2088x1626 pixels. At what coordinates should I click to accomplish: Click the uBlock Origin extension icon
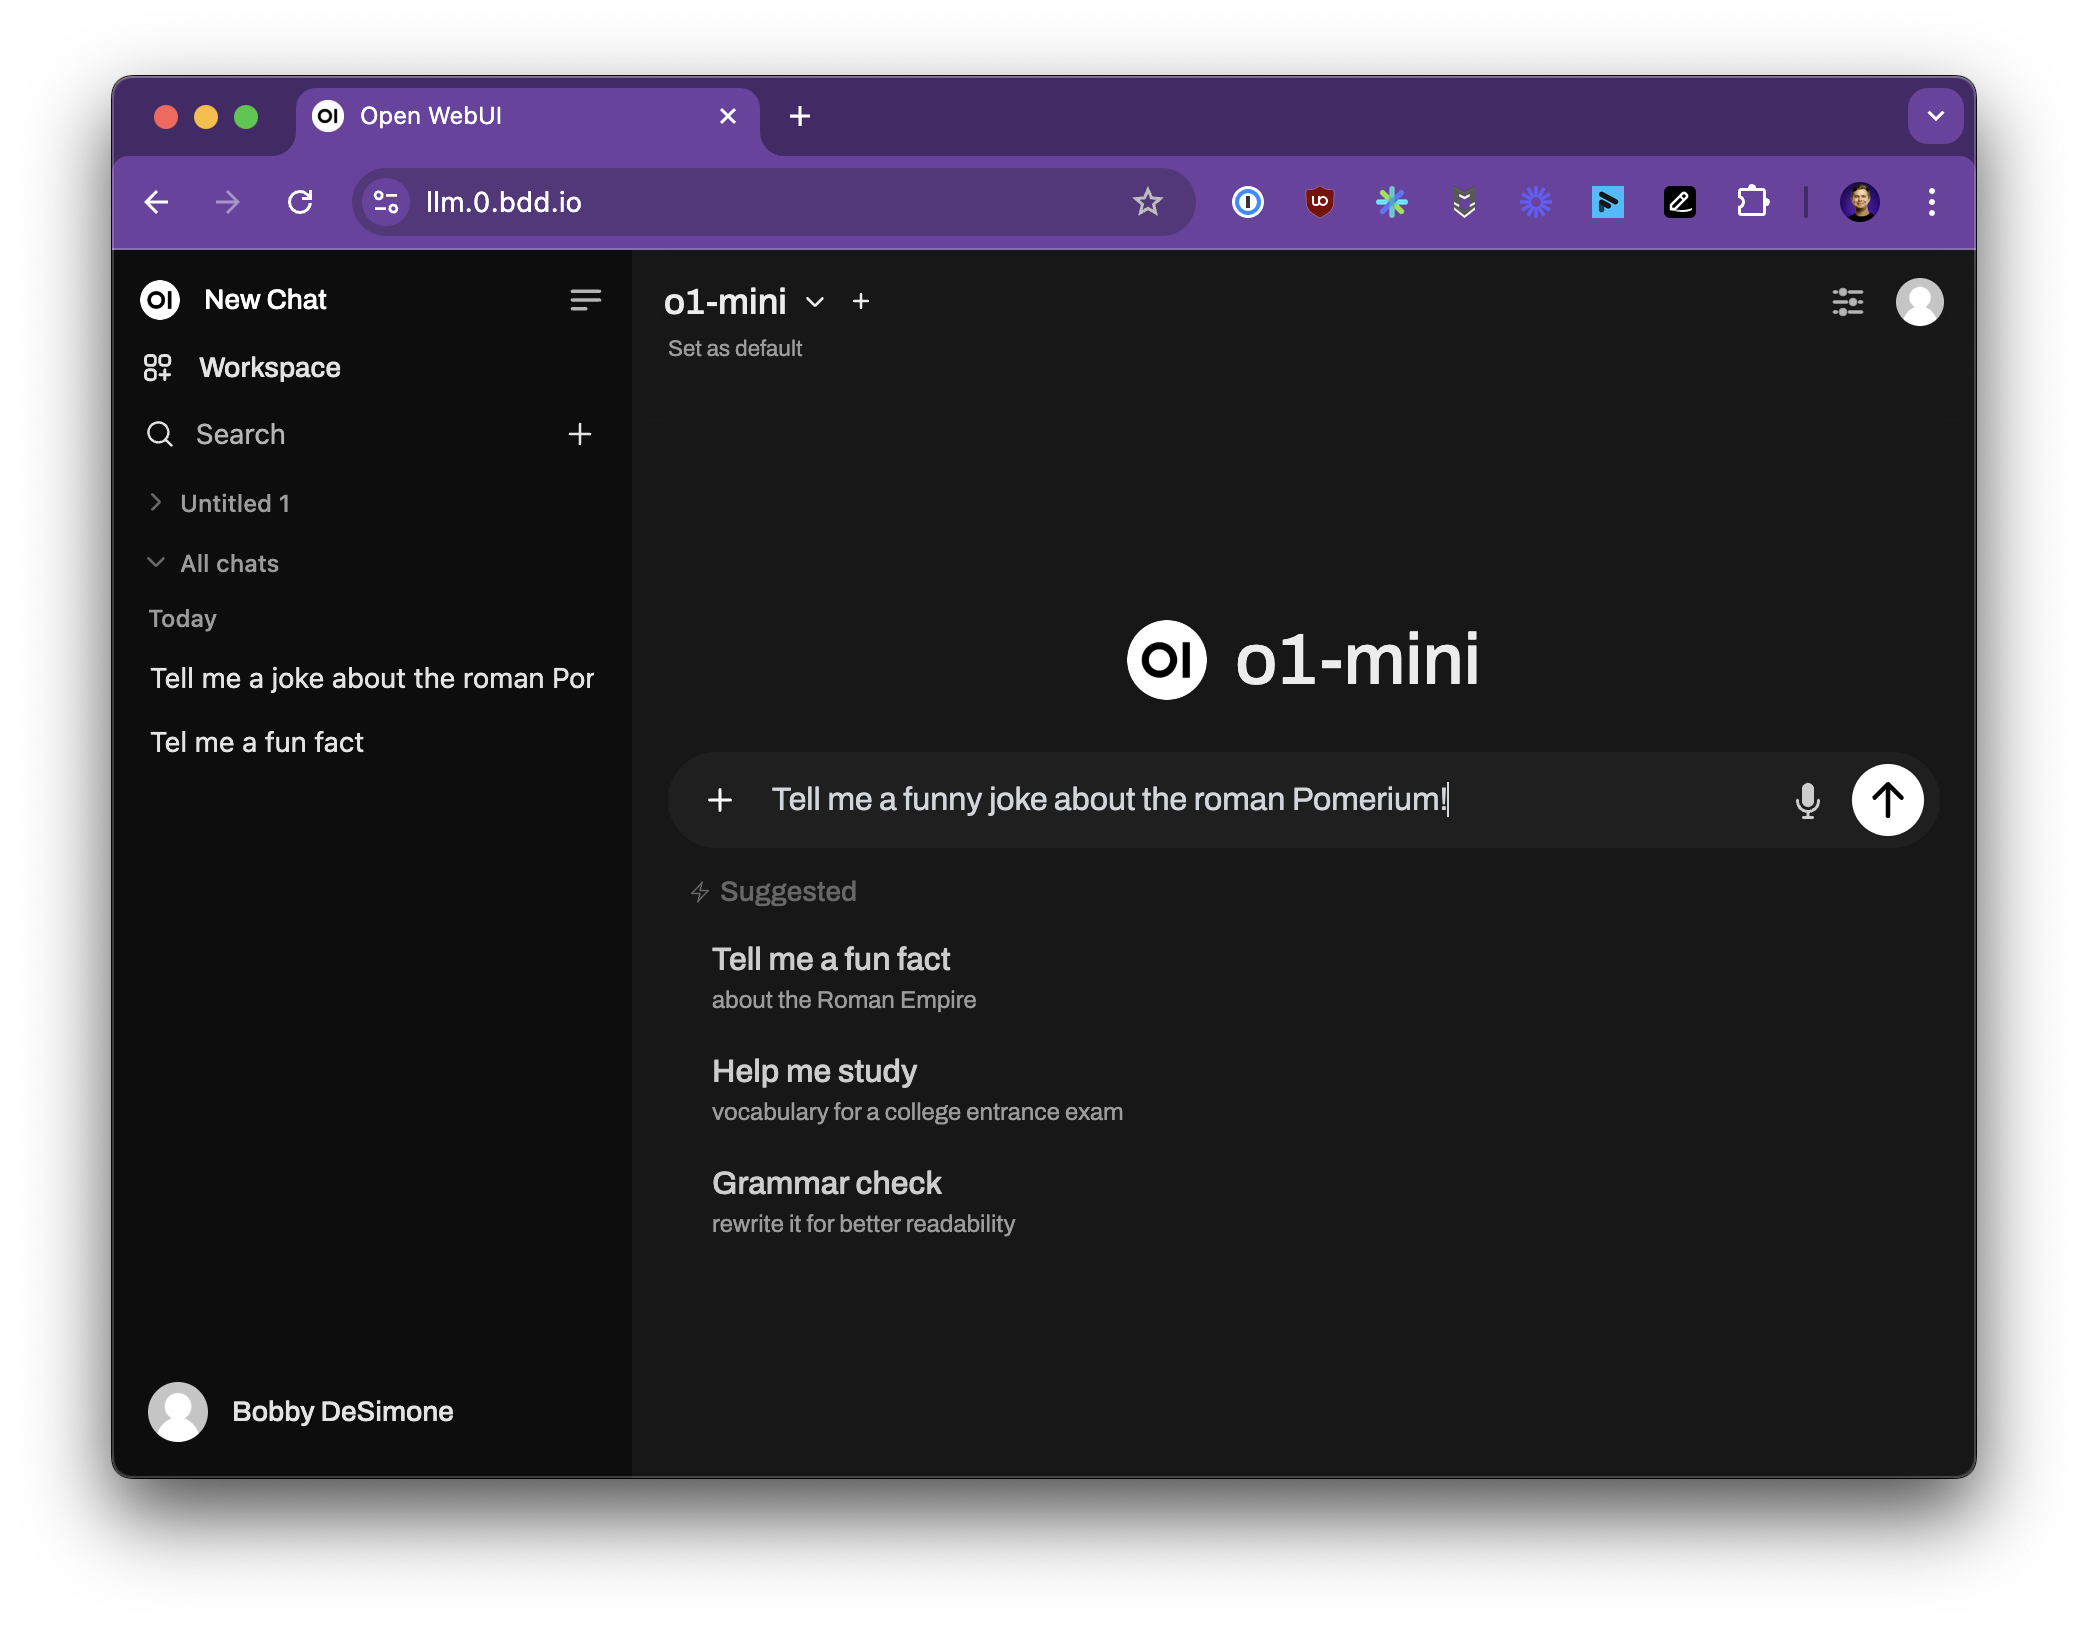pos(1318,201)
